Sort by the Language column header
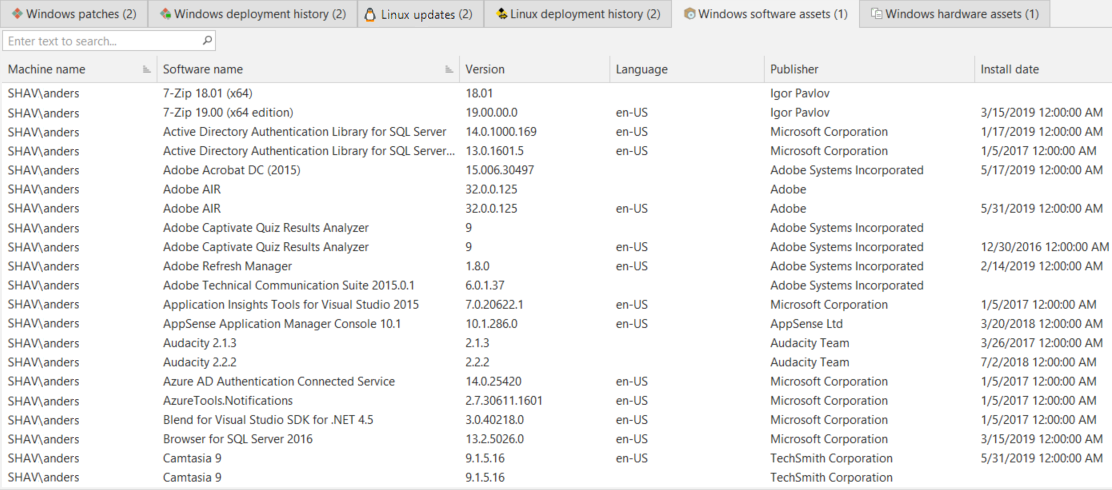The image size is (1112, 490). tap(686, 69)
